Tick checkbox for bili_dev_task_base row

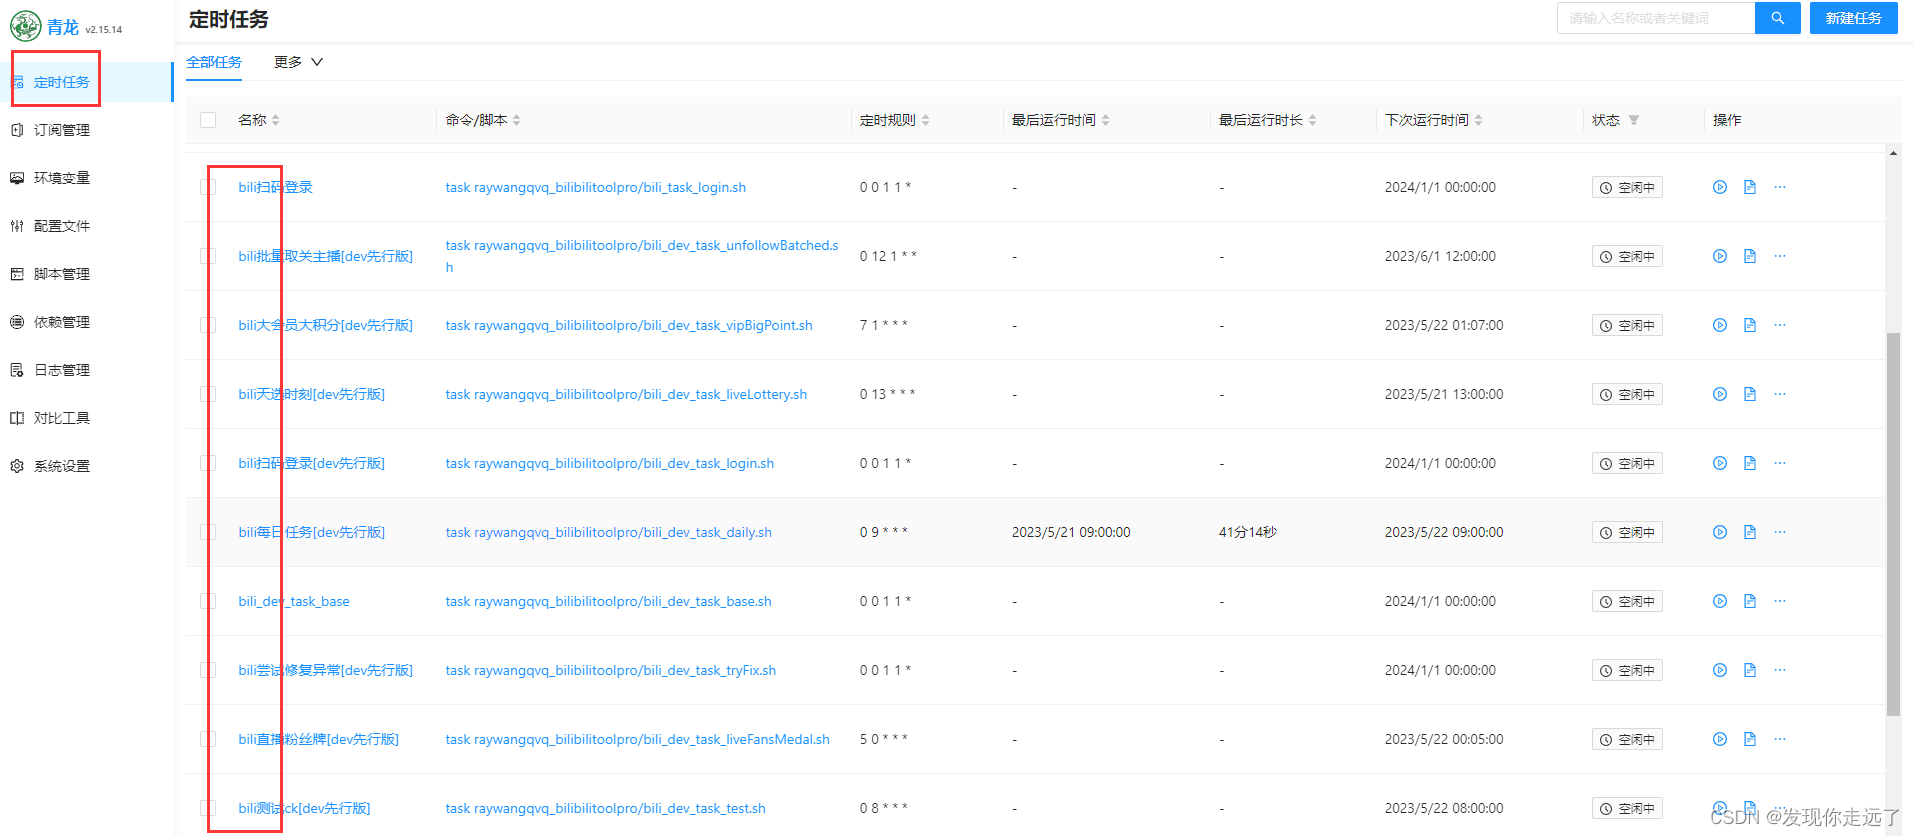(208, 601)
